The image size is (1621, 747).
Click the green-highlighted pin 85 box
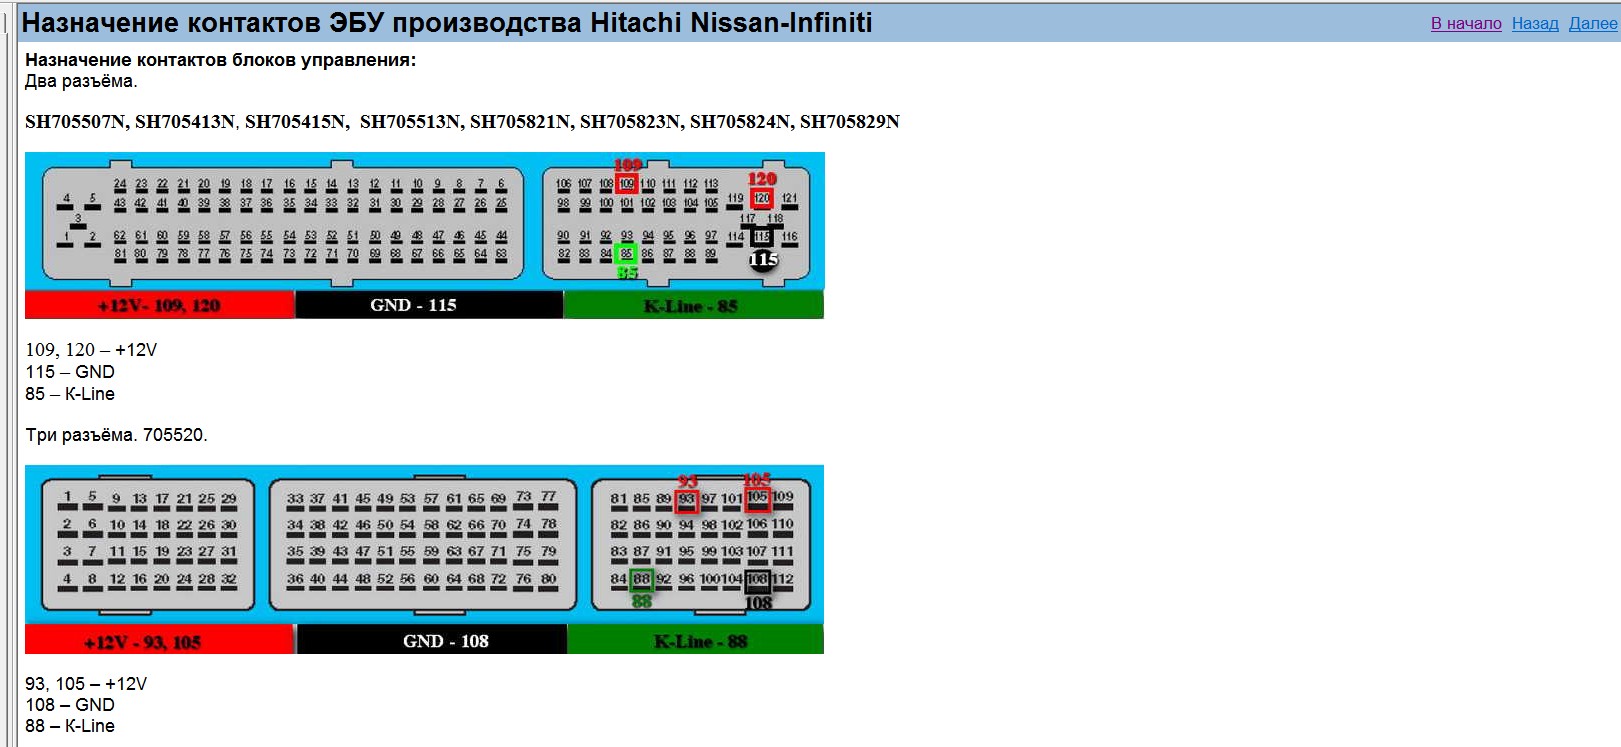626,254
